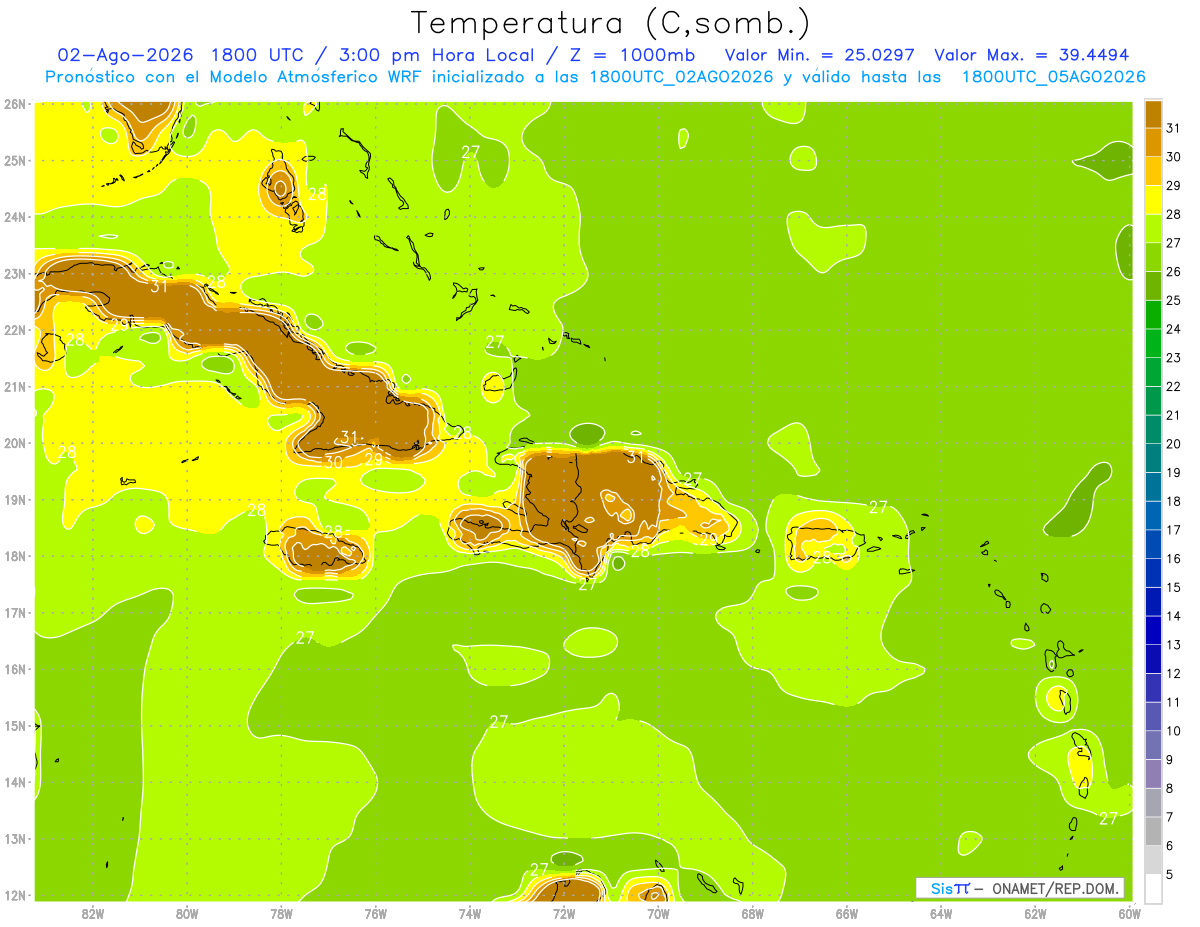Click the 23N latitude axis label
Viewport: 1200px width, 927px height.
(x=14, y=273)
